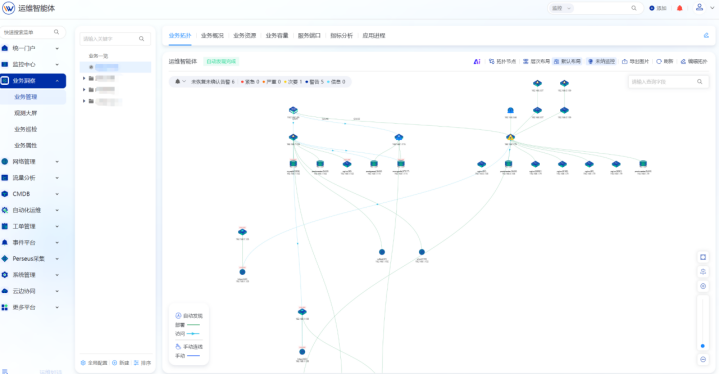The image size is (720, 374).
Task: Expand 自动化运维 sidebar menu
Action: [32, 210]
